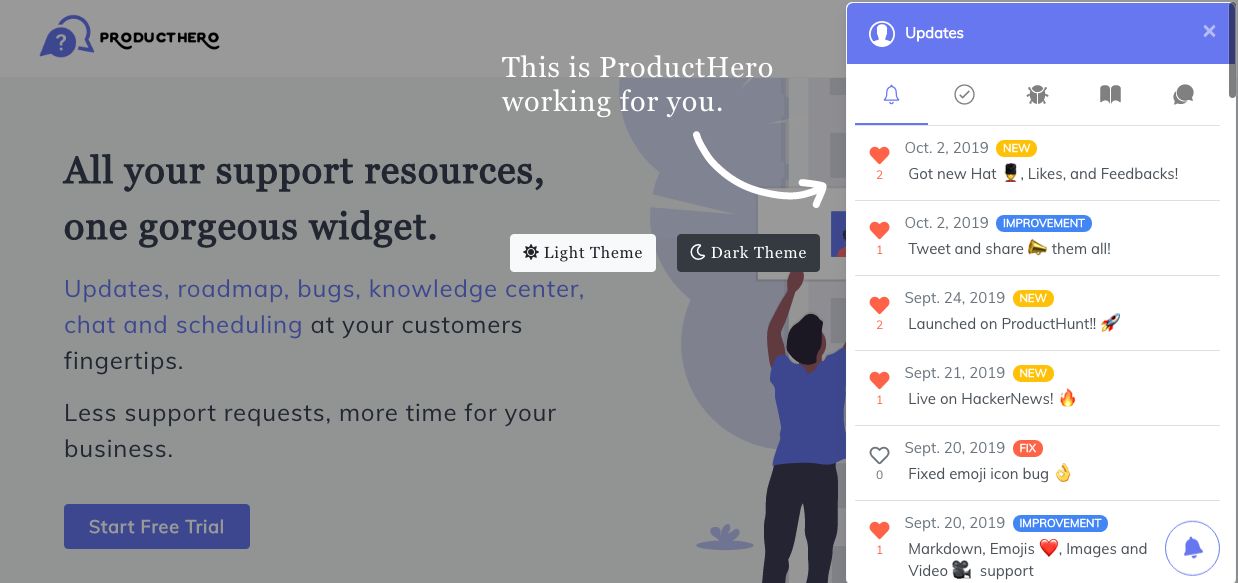Switch to Light Theme

click(x=583, y=253)
